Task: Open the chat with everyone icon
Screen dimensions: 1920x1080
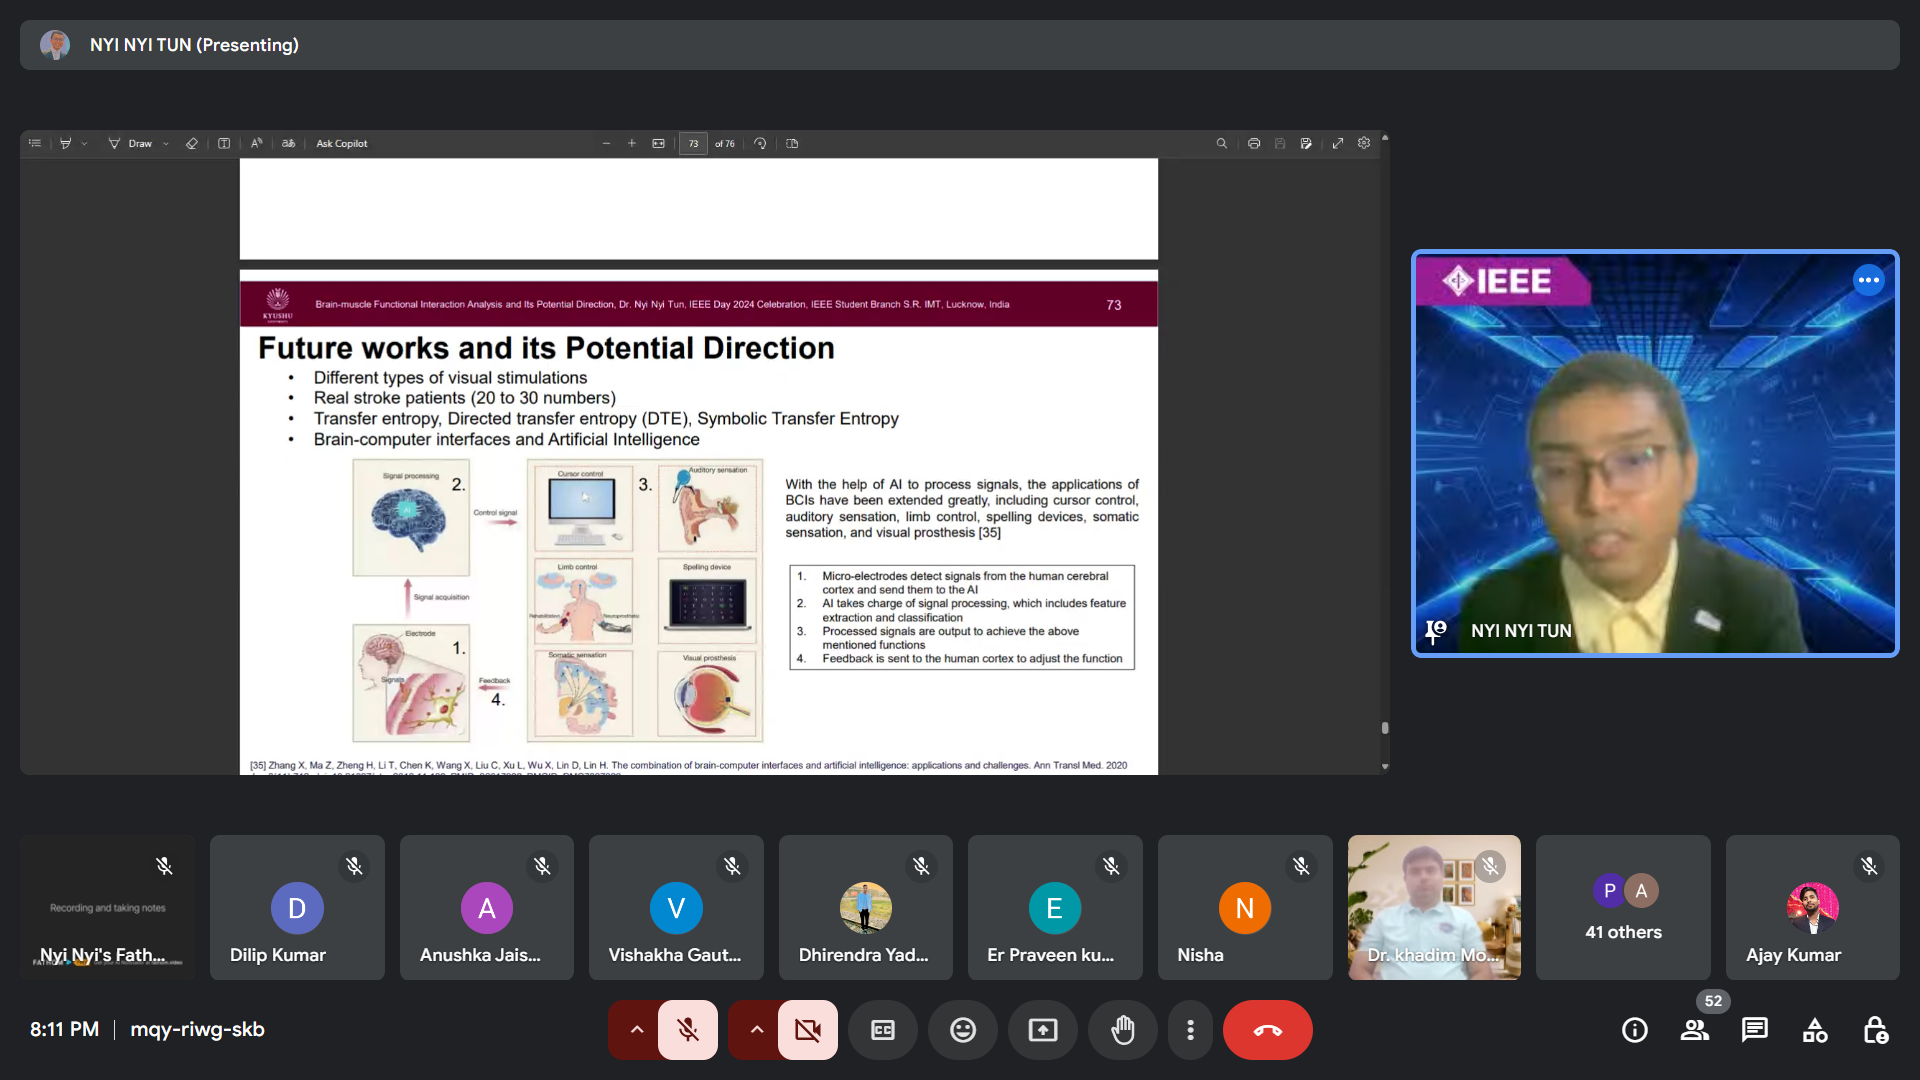Action: point(1755,1030)
